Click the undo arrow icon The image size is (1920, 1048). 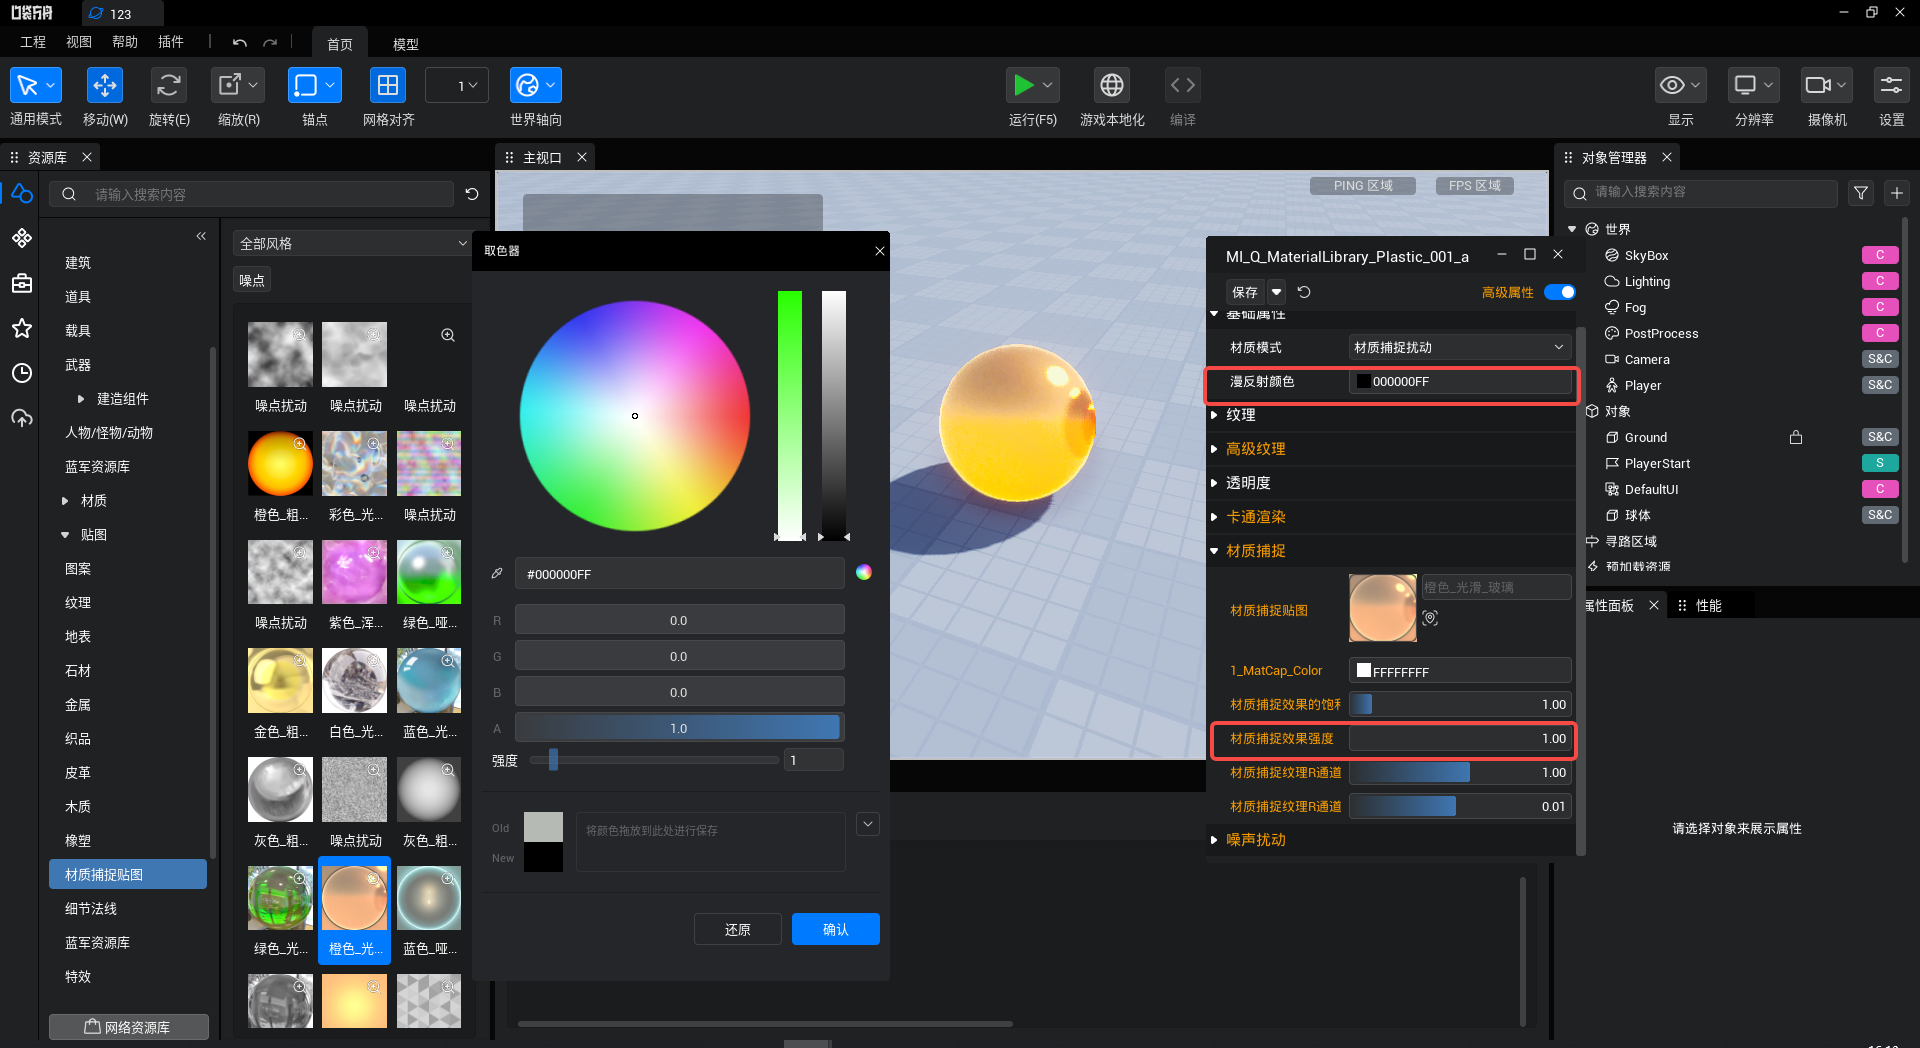click(240, 43)
